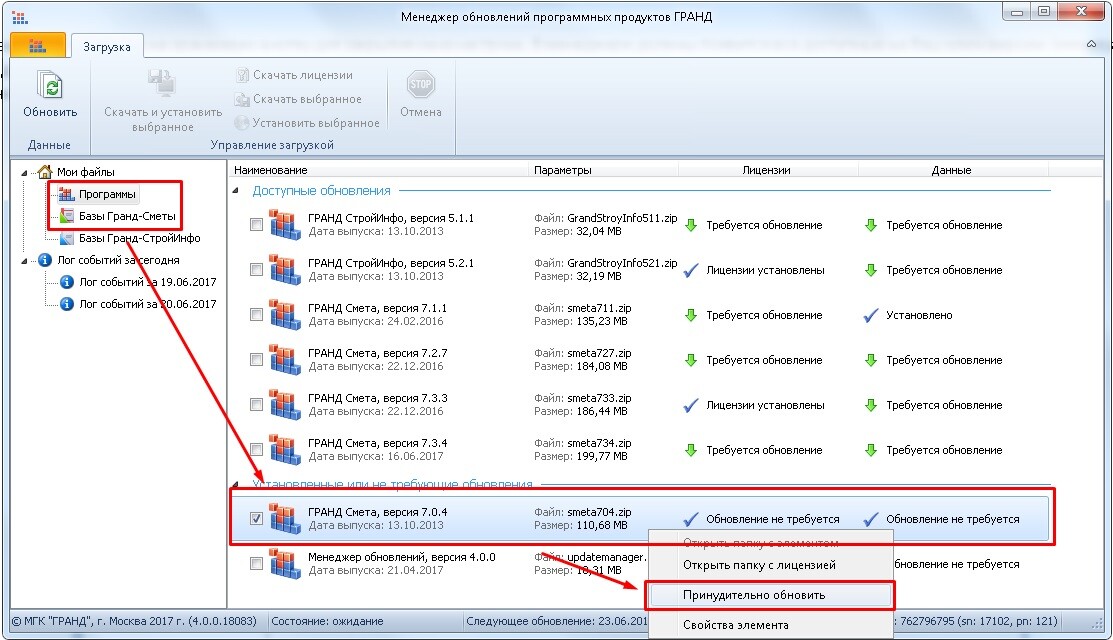Viewport: 1113px width, 640px height.
Task: Click Состояние: ожидание in status bar
Action: (x=327, y=622)
